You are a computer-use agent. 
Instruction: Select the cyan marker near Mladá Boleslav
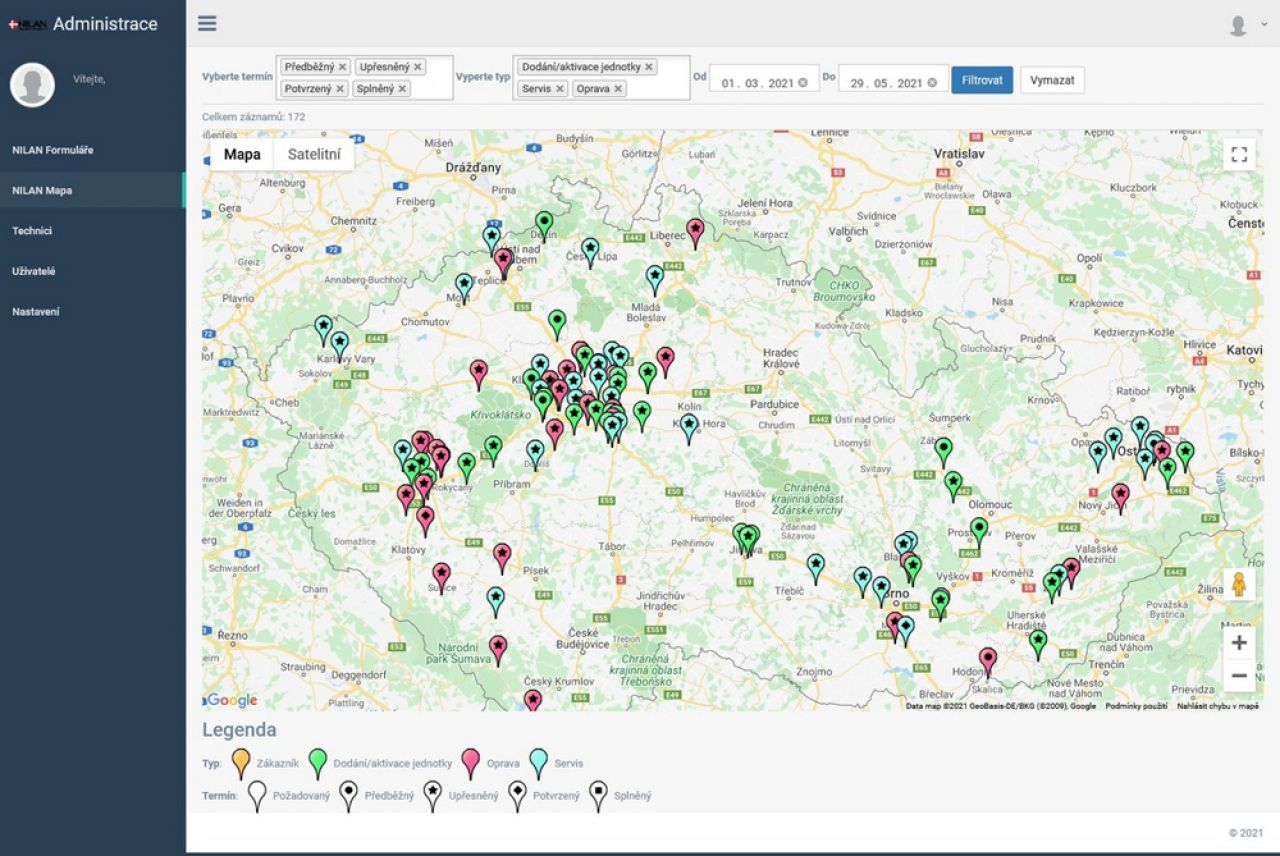tap(655, 279)
